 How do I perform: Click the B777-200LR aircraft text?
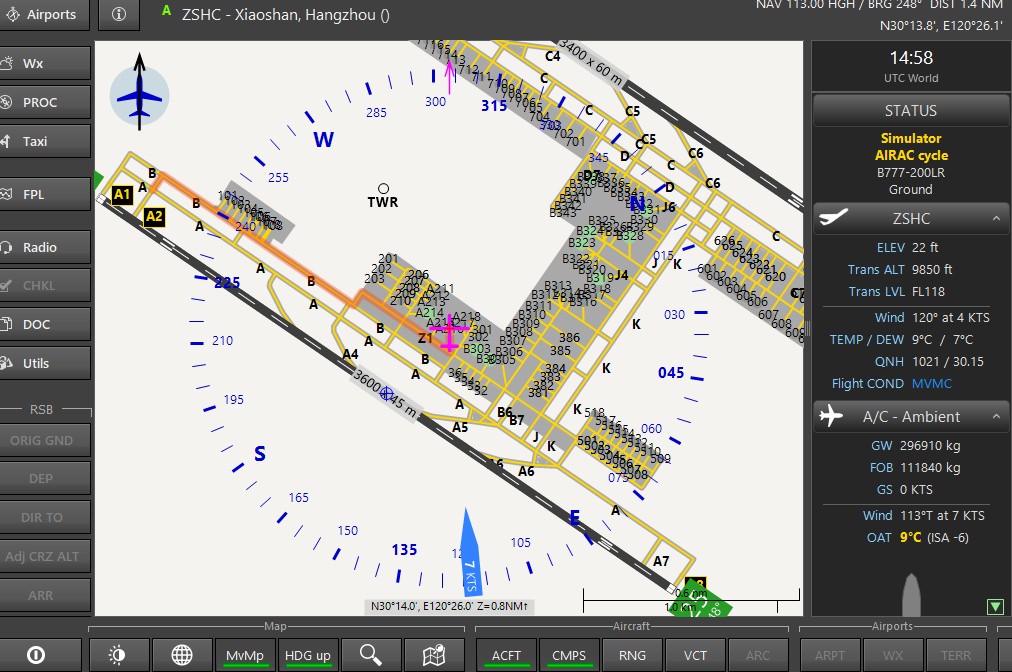911,172
